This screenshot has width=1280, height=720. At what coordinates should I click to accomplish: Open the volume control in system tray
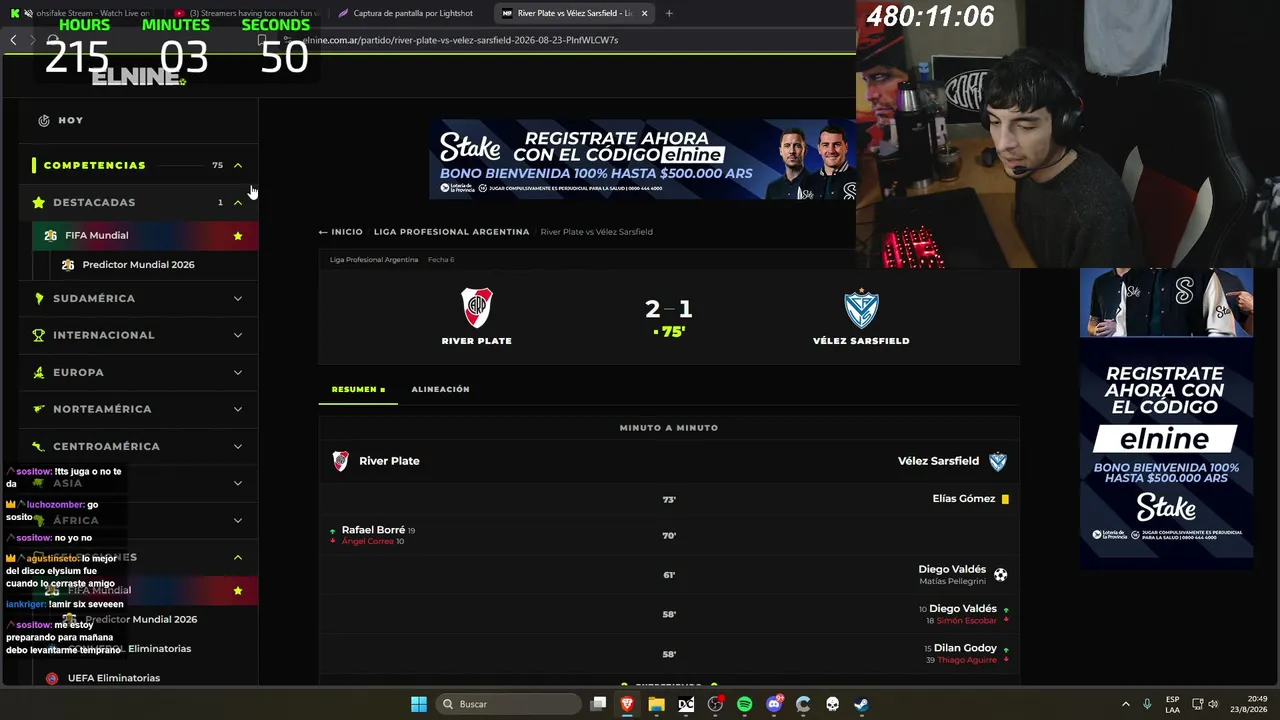pos(1213,704)
